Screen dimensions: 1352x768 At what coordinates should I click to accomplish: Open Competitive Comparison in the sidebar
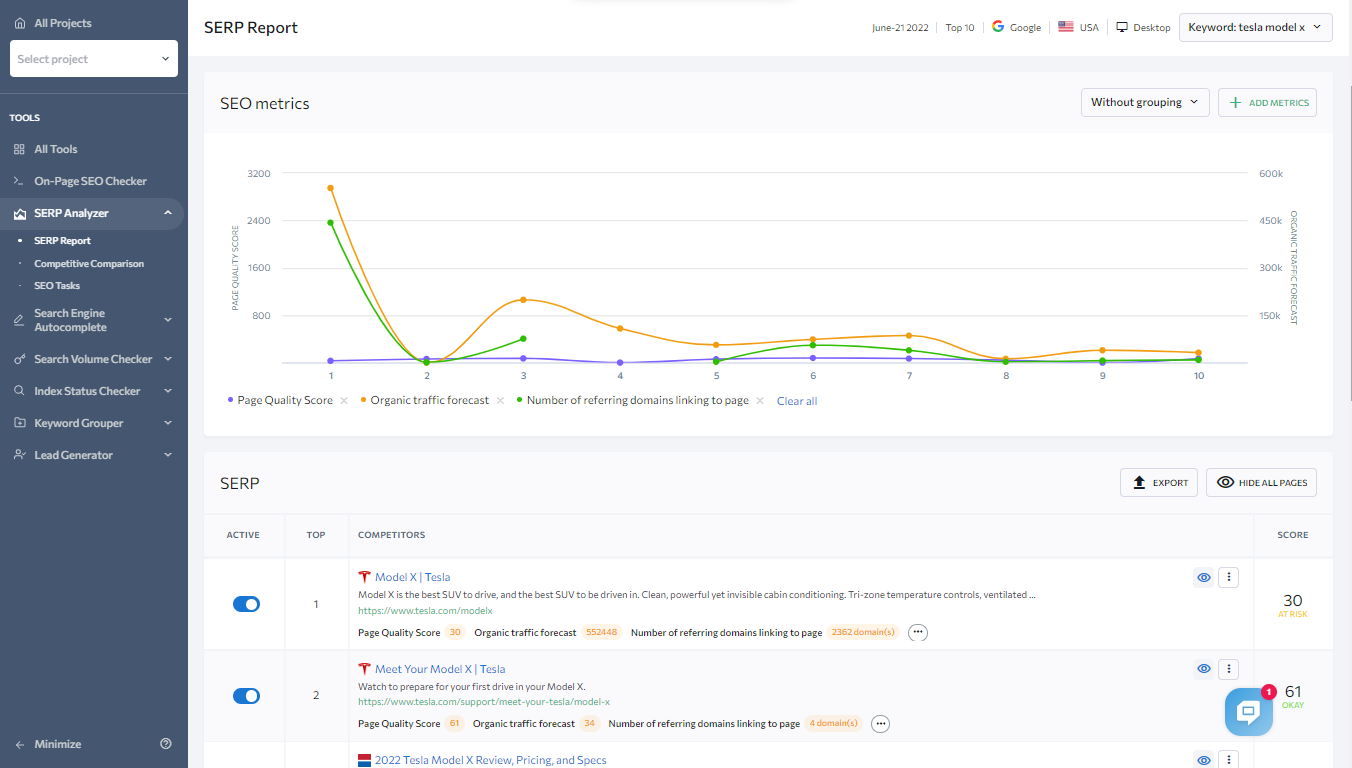[x=89, y=264]
